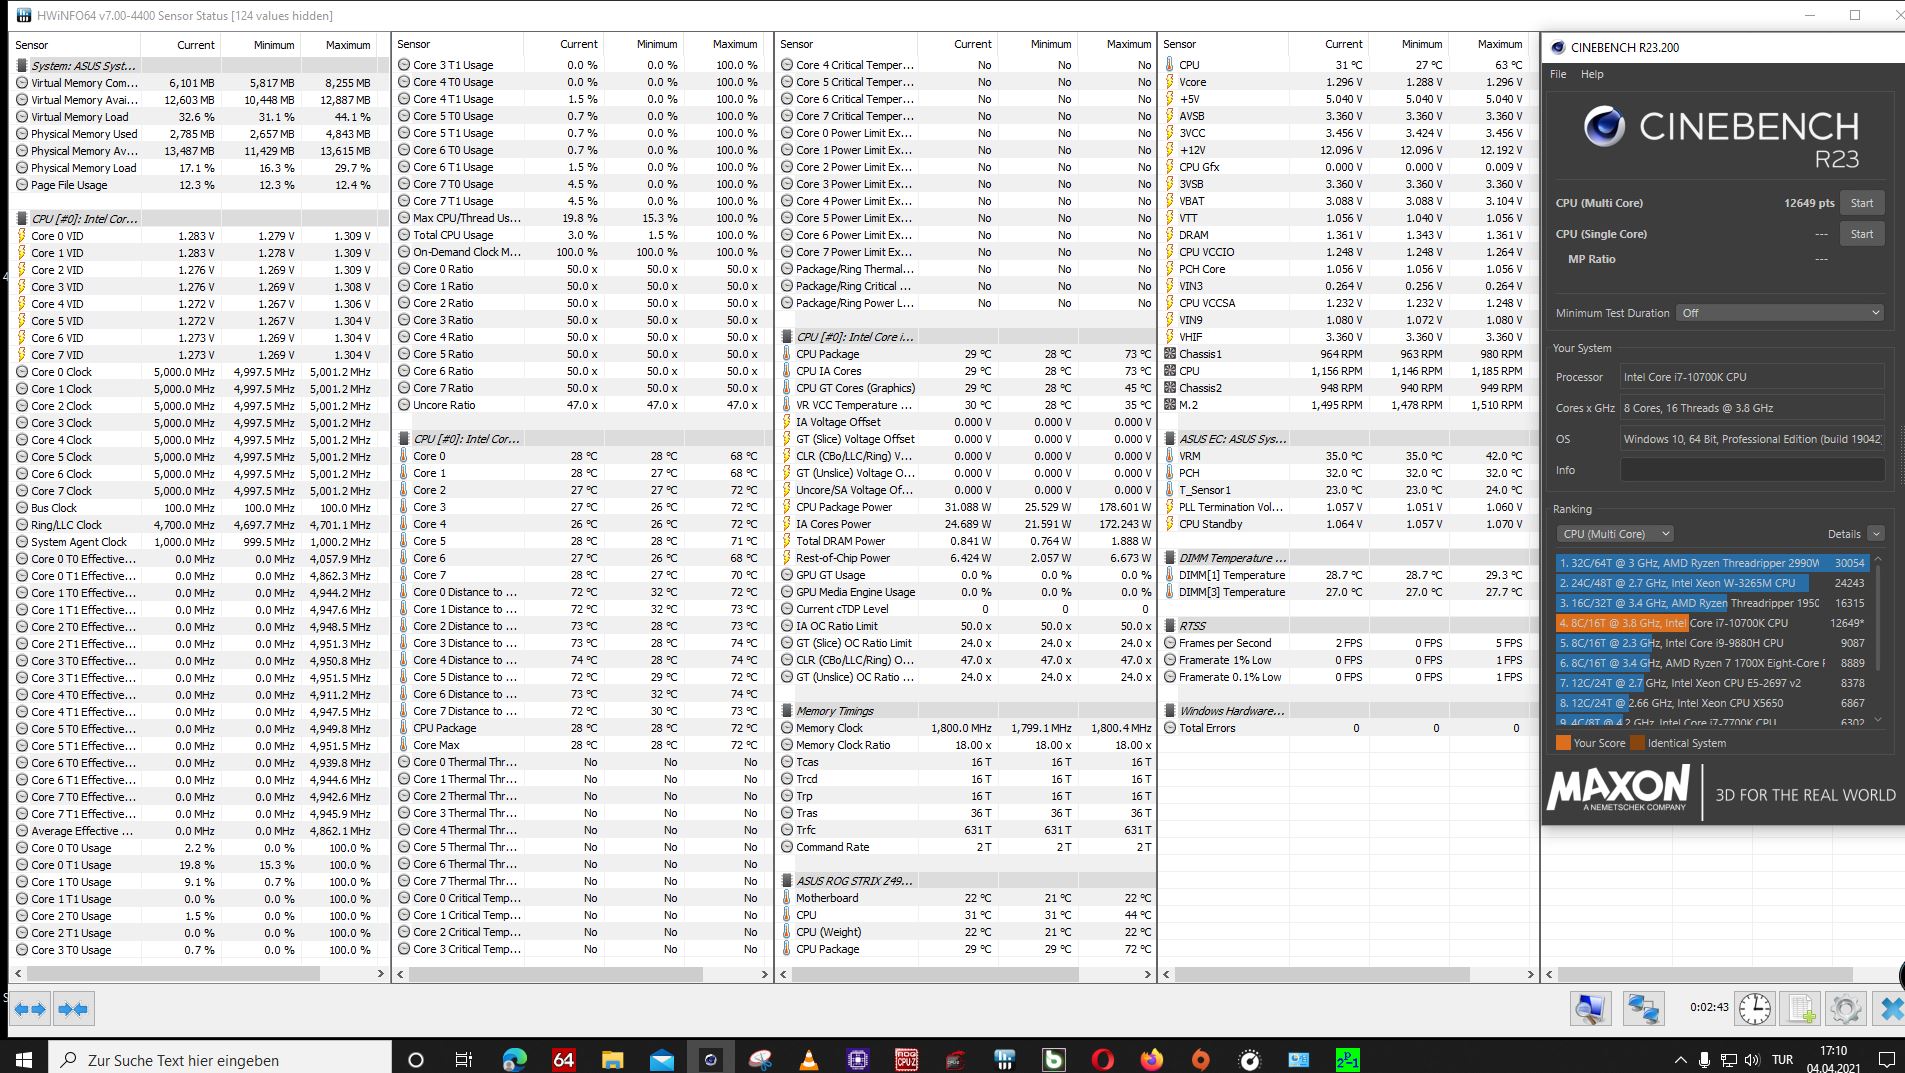
Task: Open HWiNFO remote network monitors icon
Action: 1643,1008
